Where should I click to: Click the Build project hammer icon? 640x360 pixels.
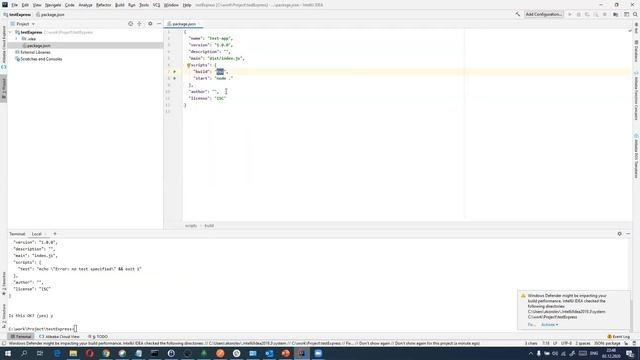pyautogui.click(x=518, y=14)
